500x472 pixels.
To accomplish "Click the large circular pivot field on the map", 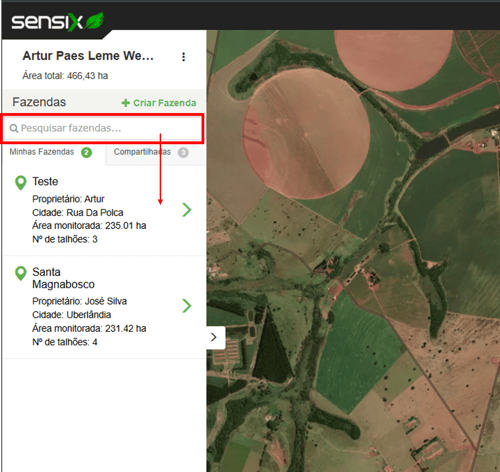I will point(306,134).
